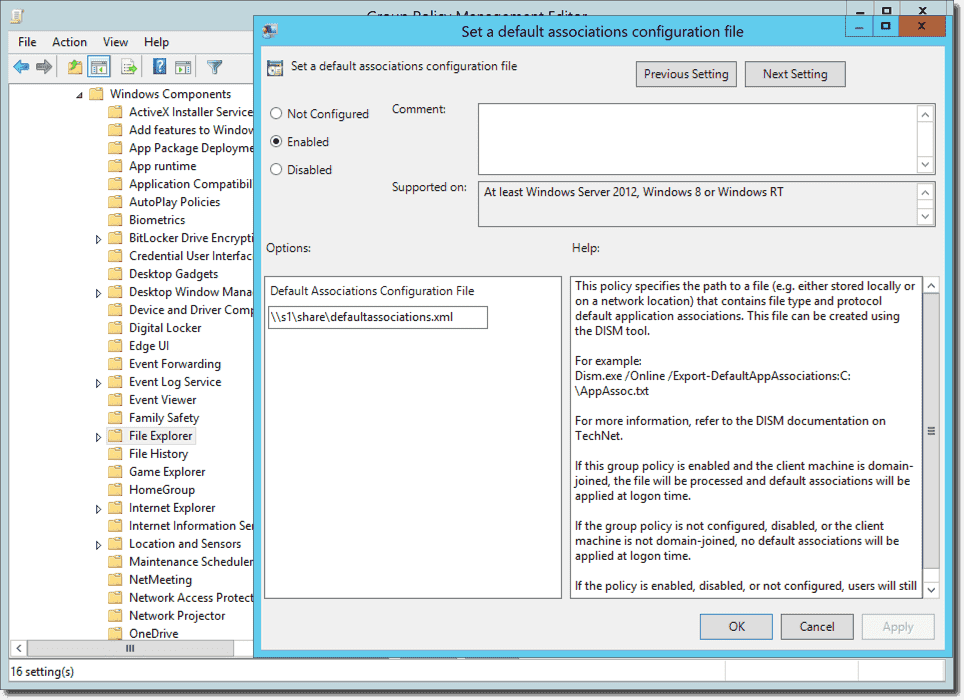The height and width of the screenshot is (700, 964).
Task: Click the Default Associations Configuration File field
Action: (377, 317)
